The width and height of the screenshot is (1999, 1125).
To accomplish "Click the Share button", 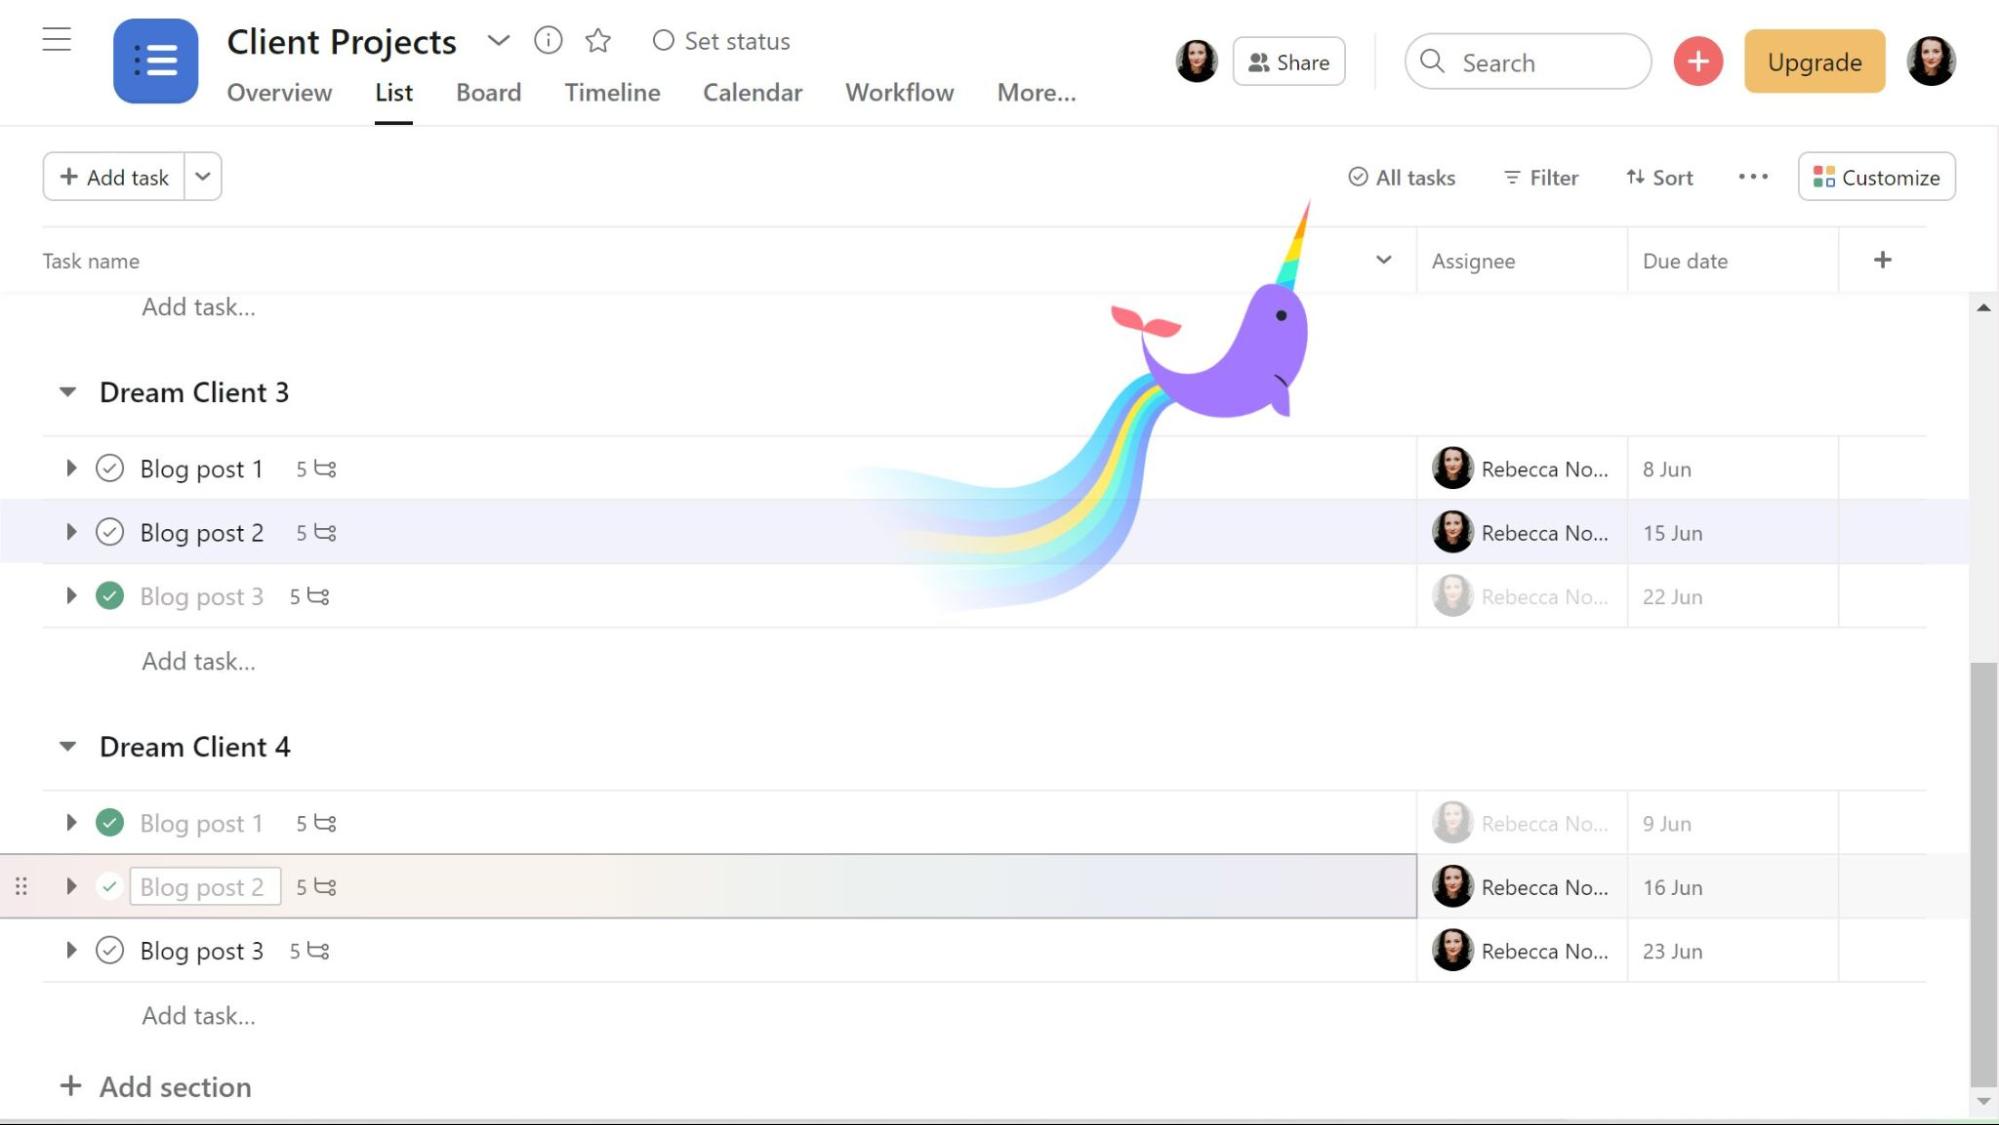I will click(1288, 62).
